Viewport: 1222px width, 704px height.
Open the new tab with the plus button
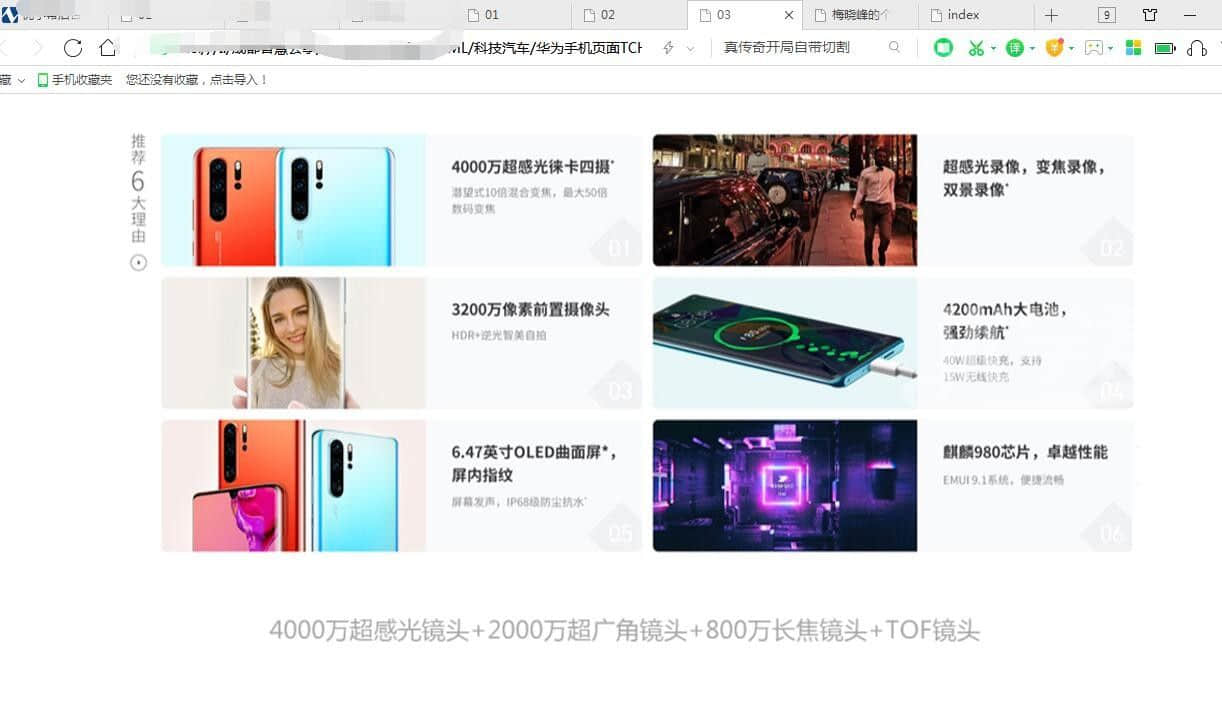[1051, 15]
